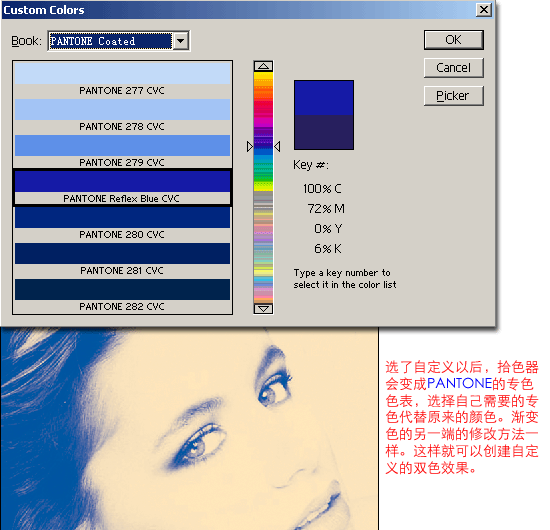Viewport: 550px width, 530px height.
Task: Select PANTONE 281 CVC swatch
Action: click(122, 260)
